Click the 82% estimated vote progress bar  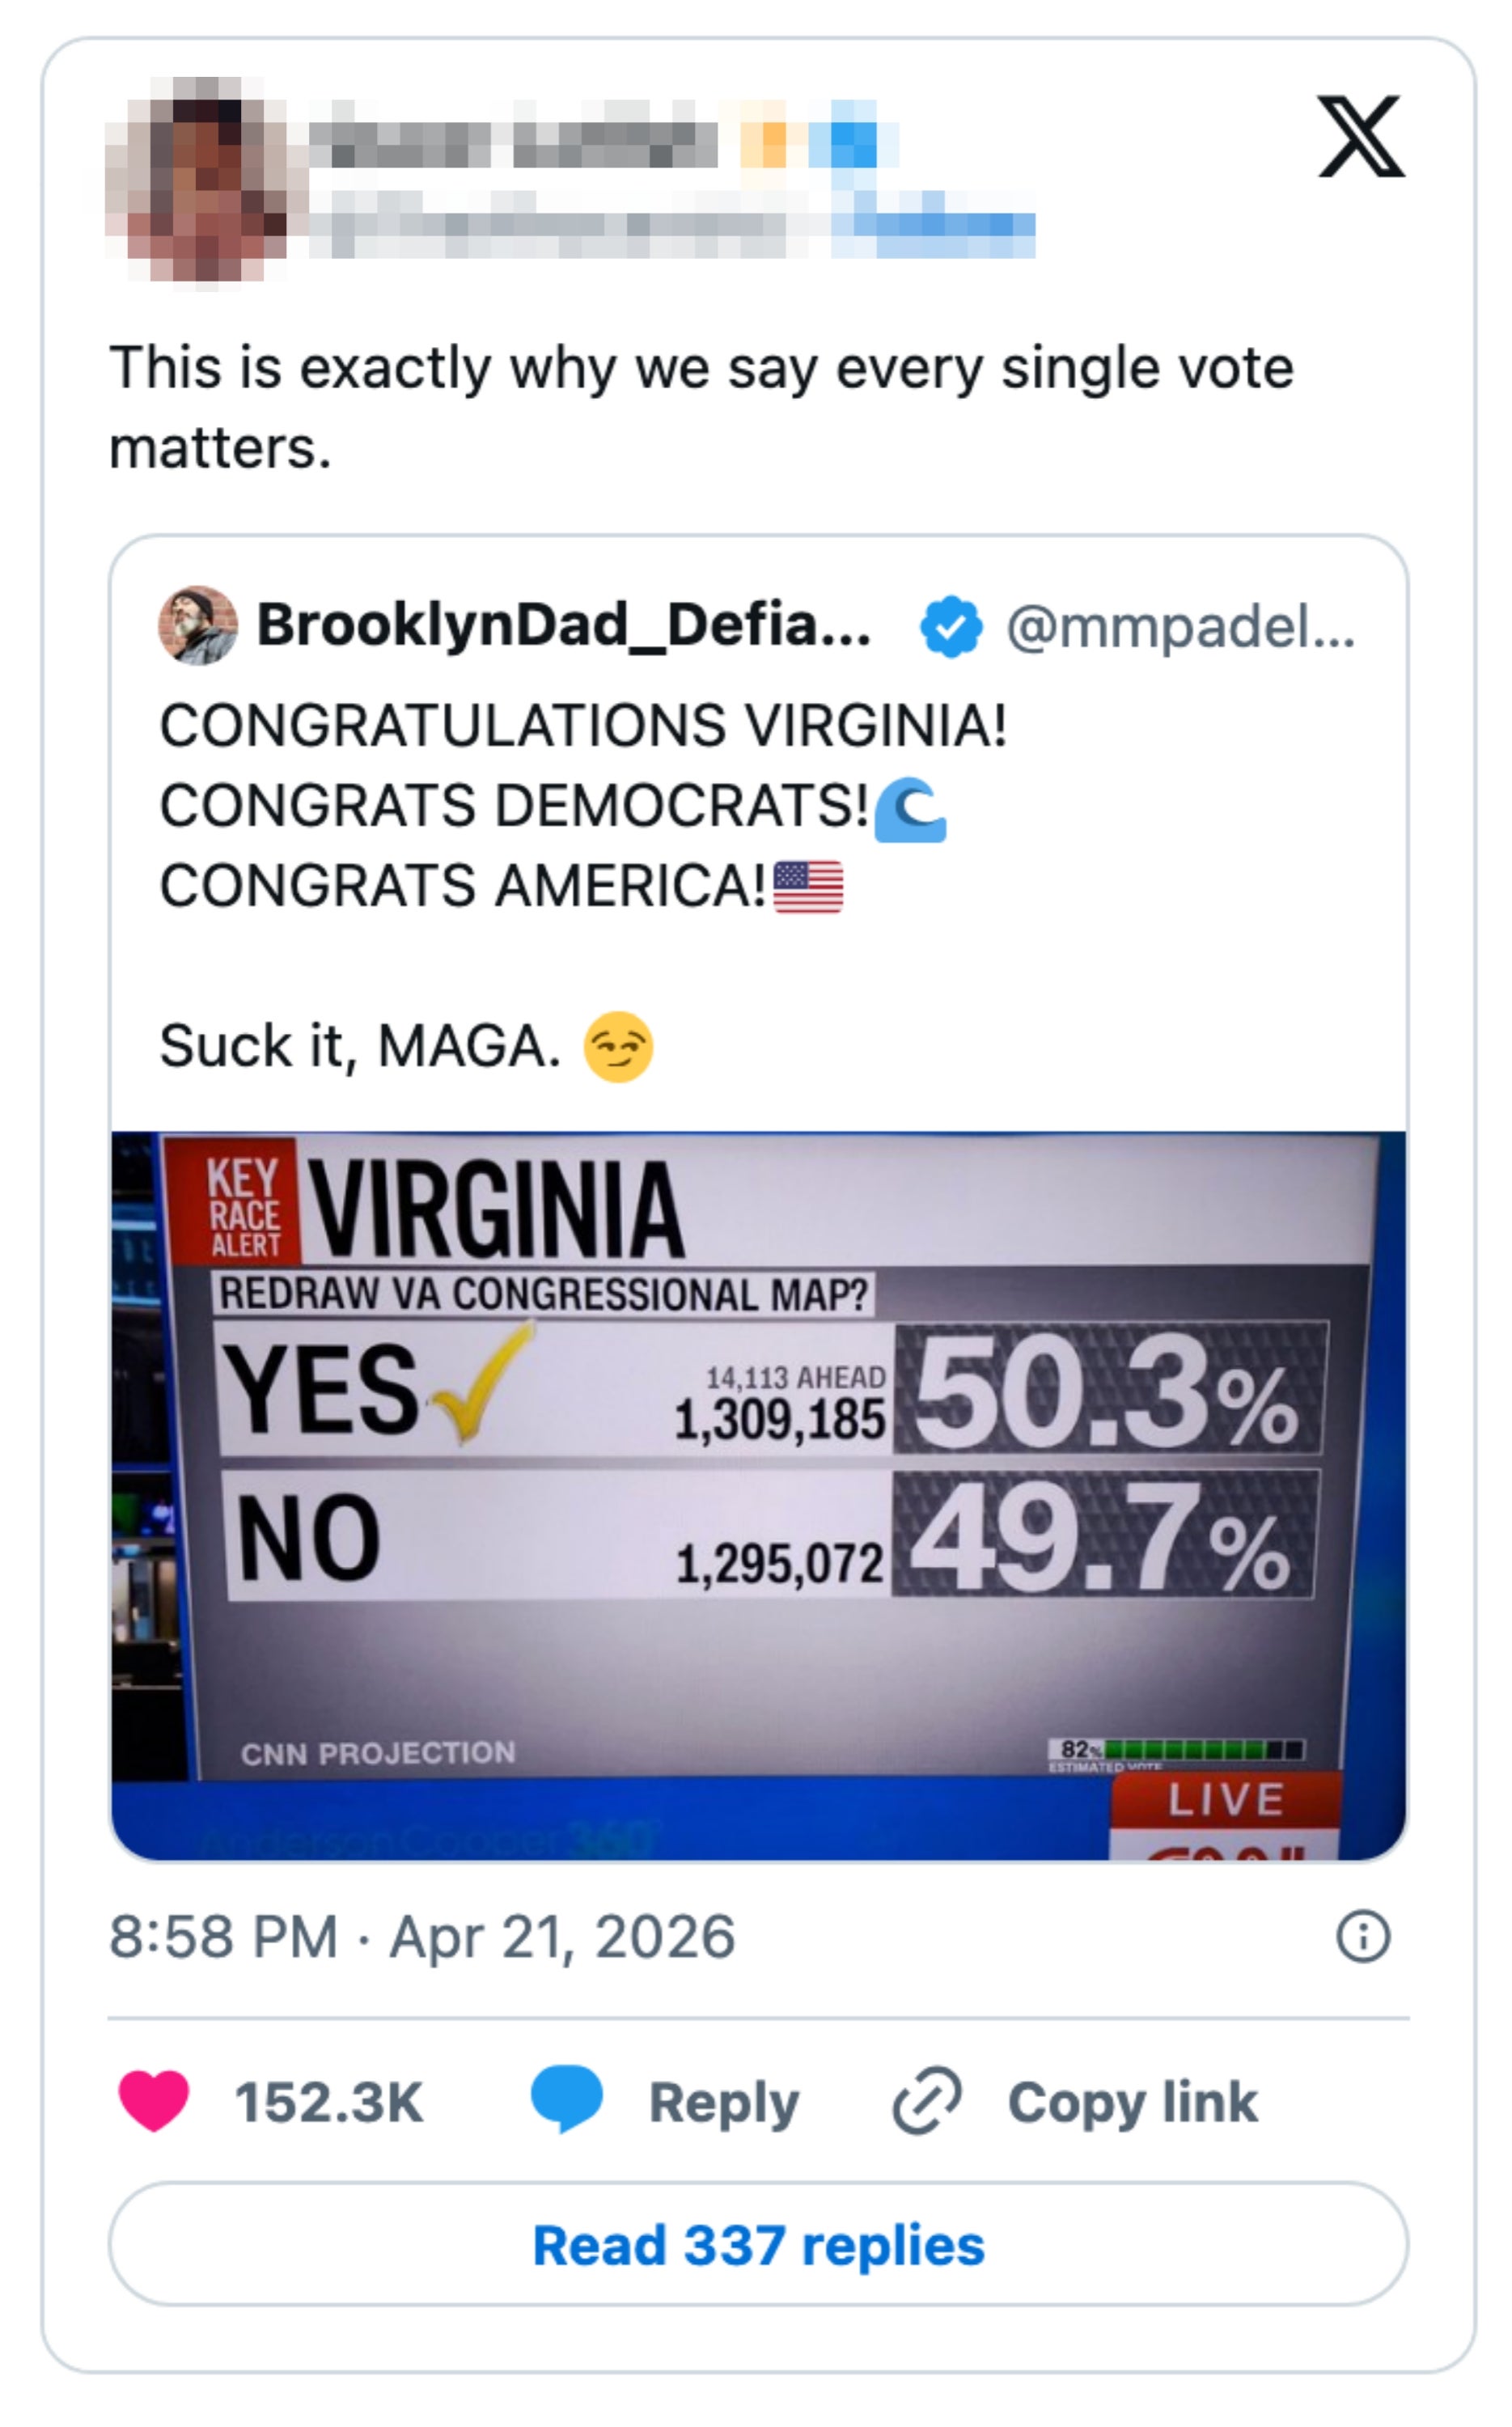pyautogui.click(x=1176, y=1750)
